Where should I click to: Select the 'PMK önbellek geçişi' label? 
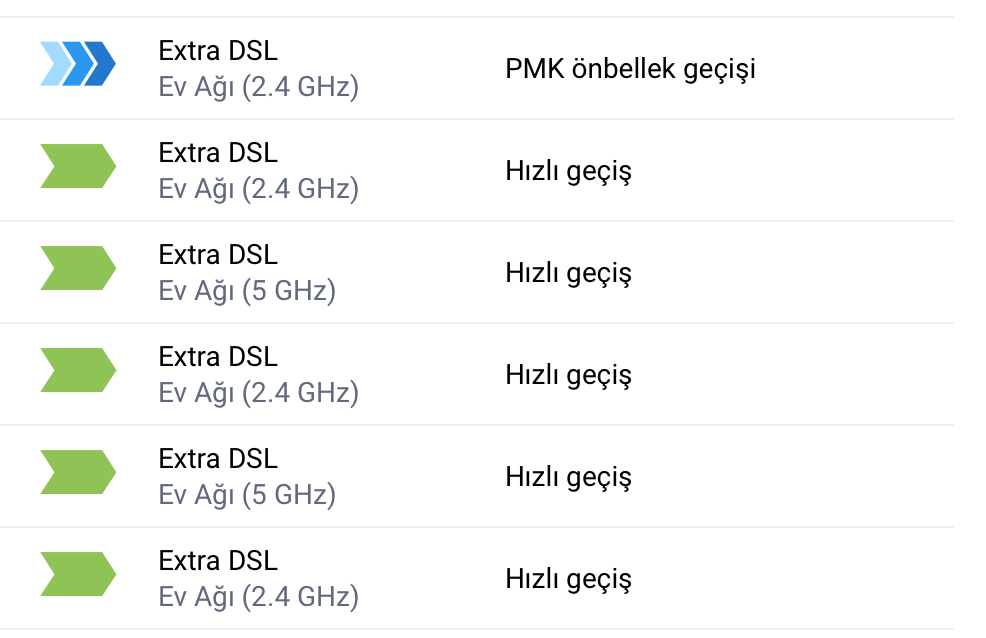[630, 69]
